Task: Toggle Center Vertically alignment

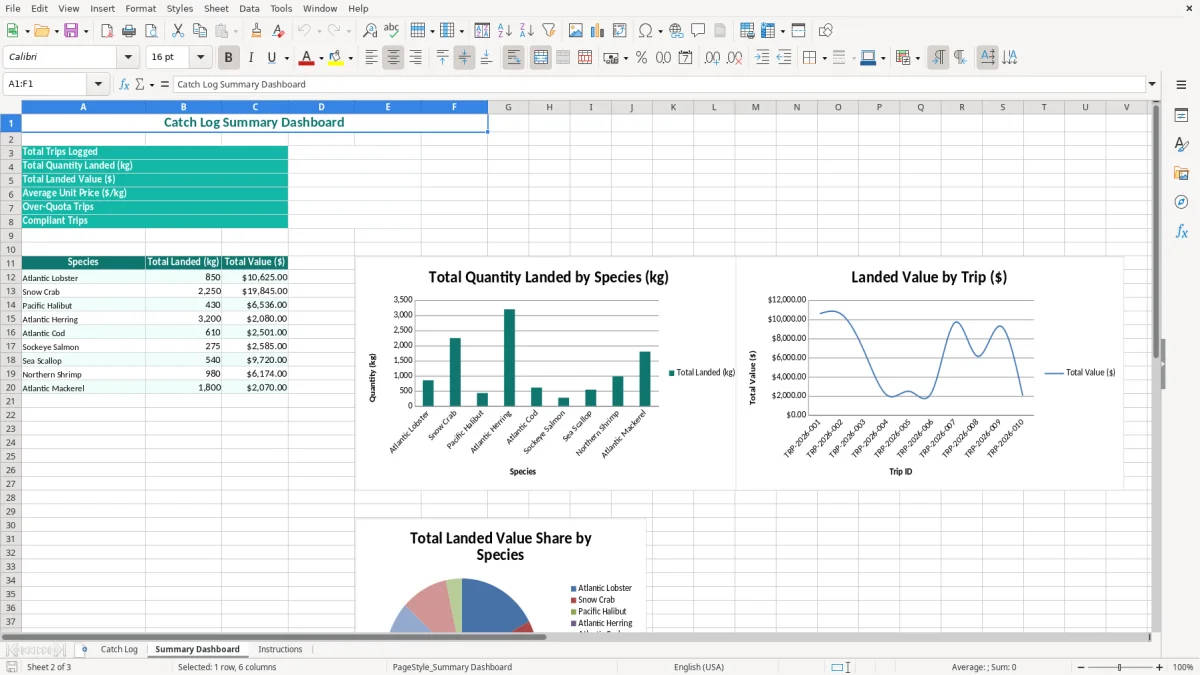Action: (x=464, y=58)
